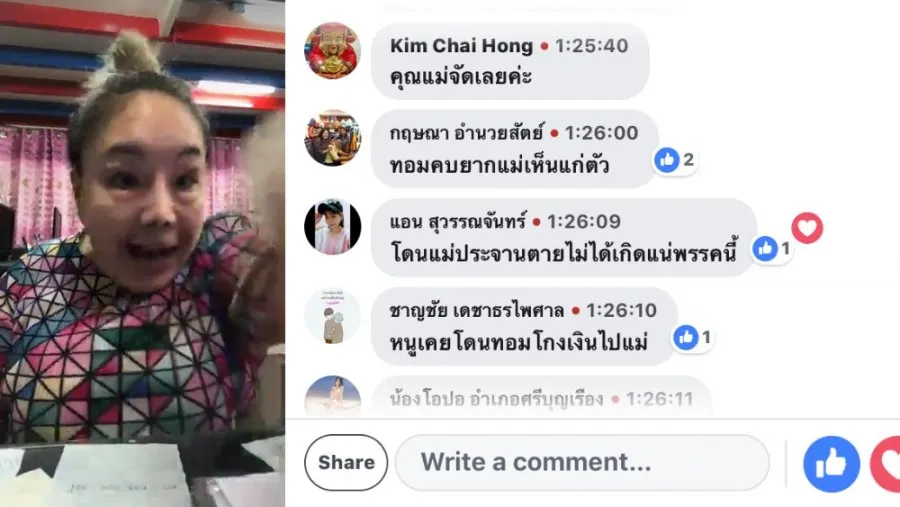Screen dimensions: 900x507
Task: Open ชาญชัย เดชาธรไพศาล profile avatar
Action: (x=332, y=316)
